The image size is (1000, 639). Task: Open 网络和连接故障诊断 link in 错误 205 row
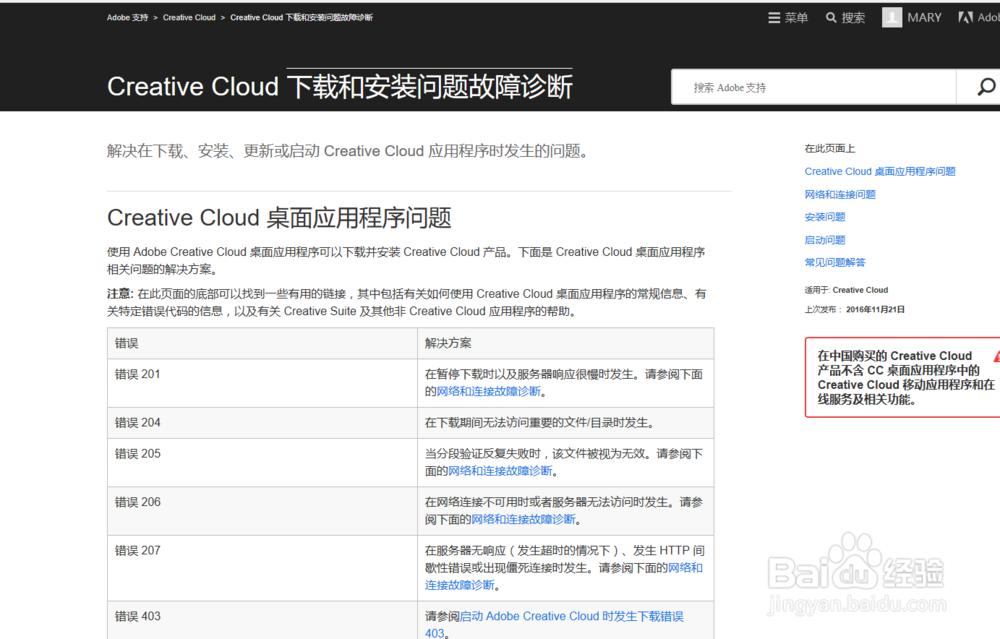click(x=500, y=471)
